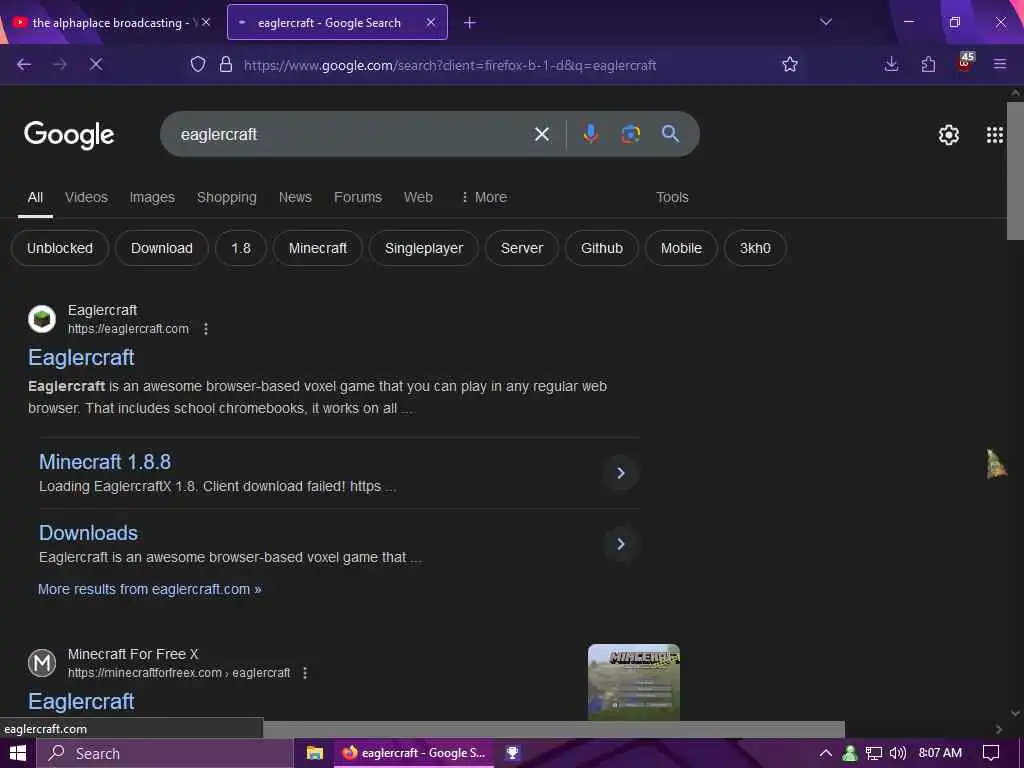Screen dimensions: 1024x768
Task: Click the horizontal scrollbar at bottom
Action: click(554, 729)
